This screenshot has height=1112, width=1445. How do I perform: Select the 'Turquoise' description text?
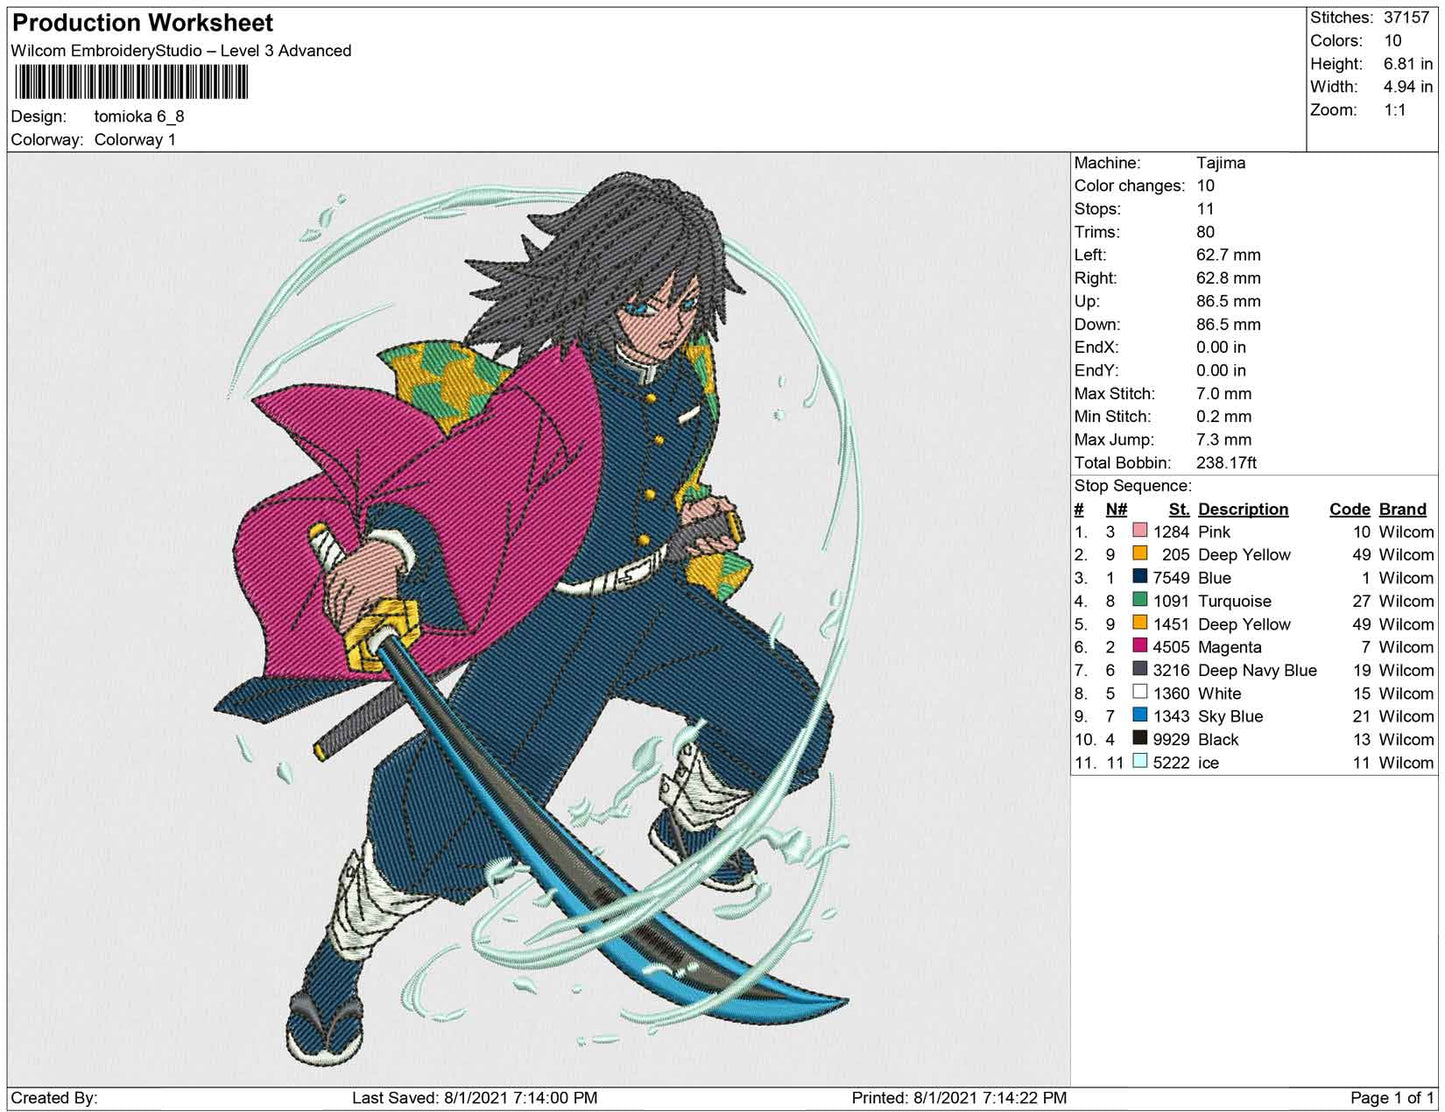pyautogui.click(x=1235, y=601)
